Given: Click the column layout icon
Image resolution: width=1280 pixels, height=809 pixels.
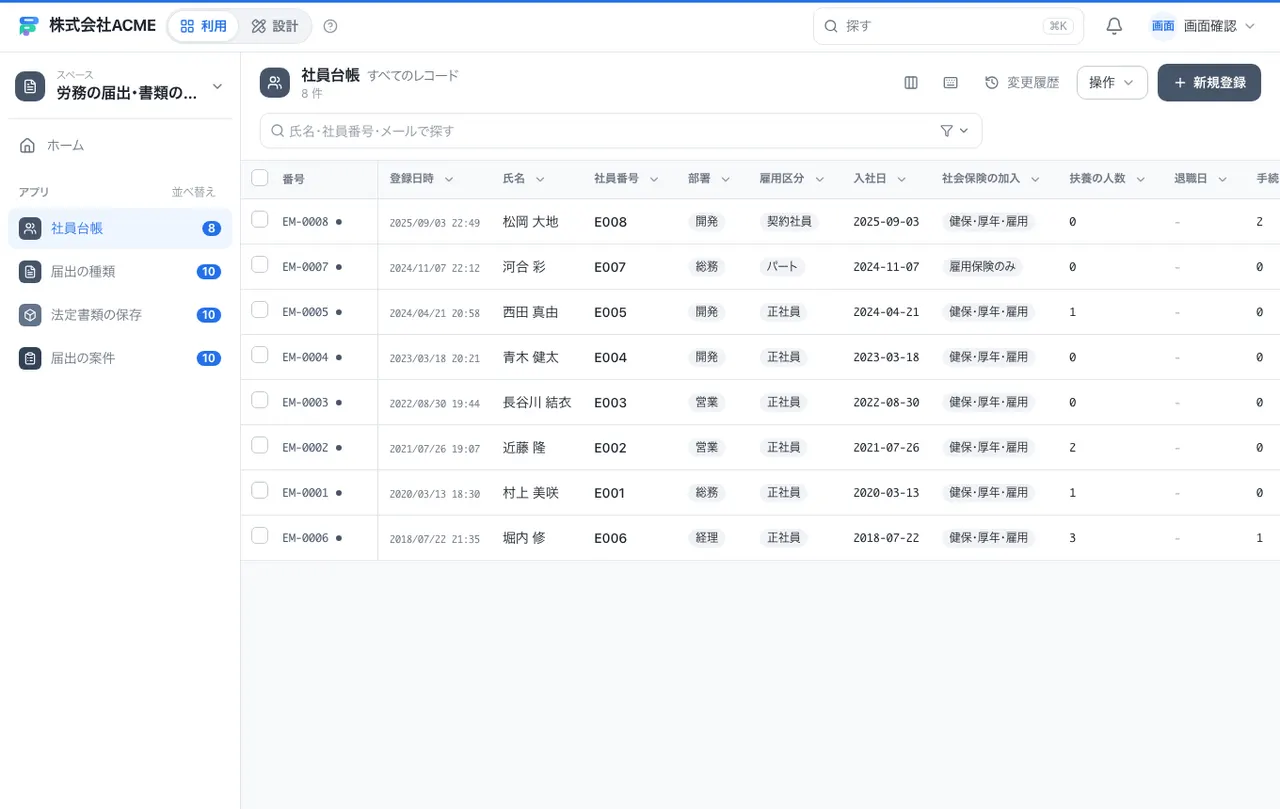Looking at the screenshot, I should click(911, 83).
